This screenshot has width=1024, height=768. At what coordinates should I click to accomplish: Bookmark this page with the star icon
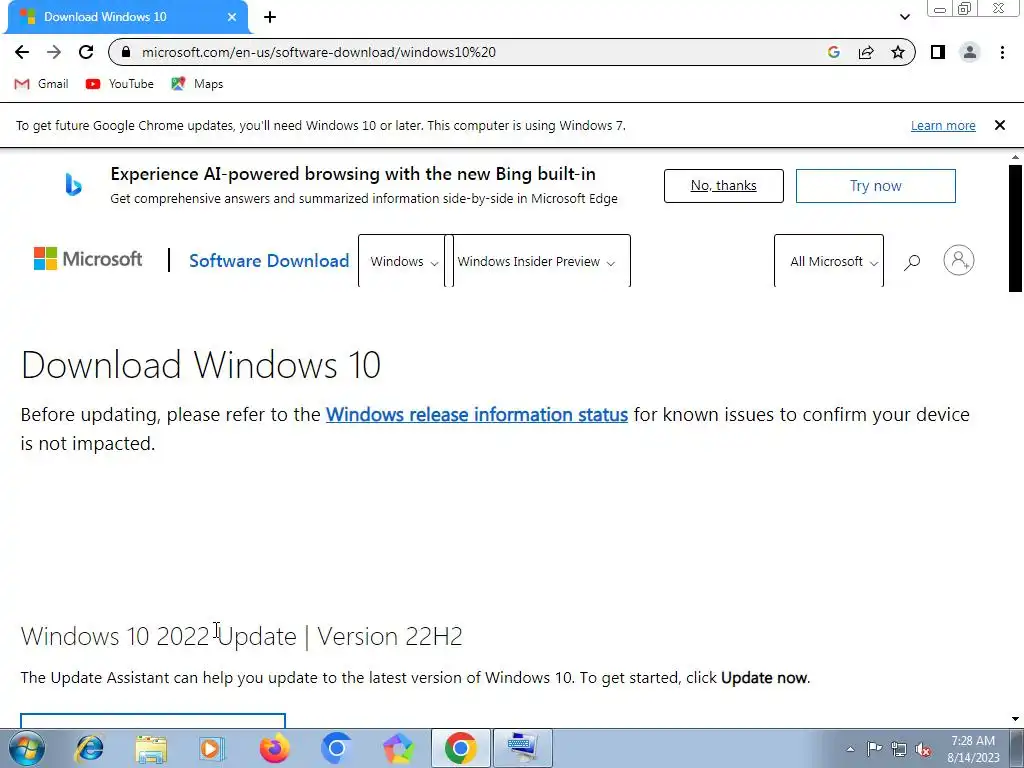[x=898, y=52]
